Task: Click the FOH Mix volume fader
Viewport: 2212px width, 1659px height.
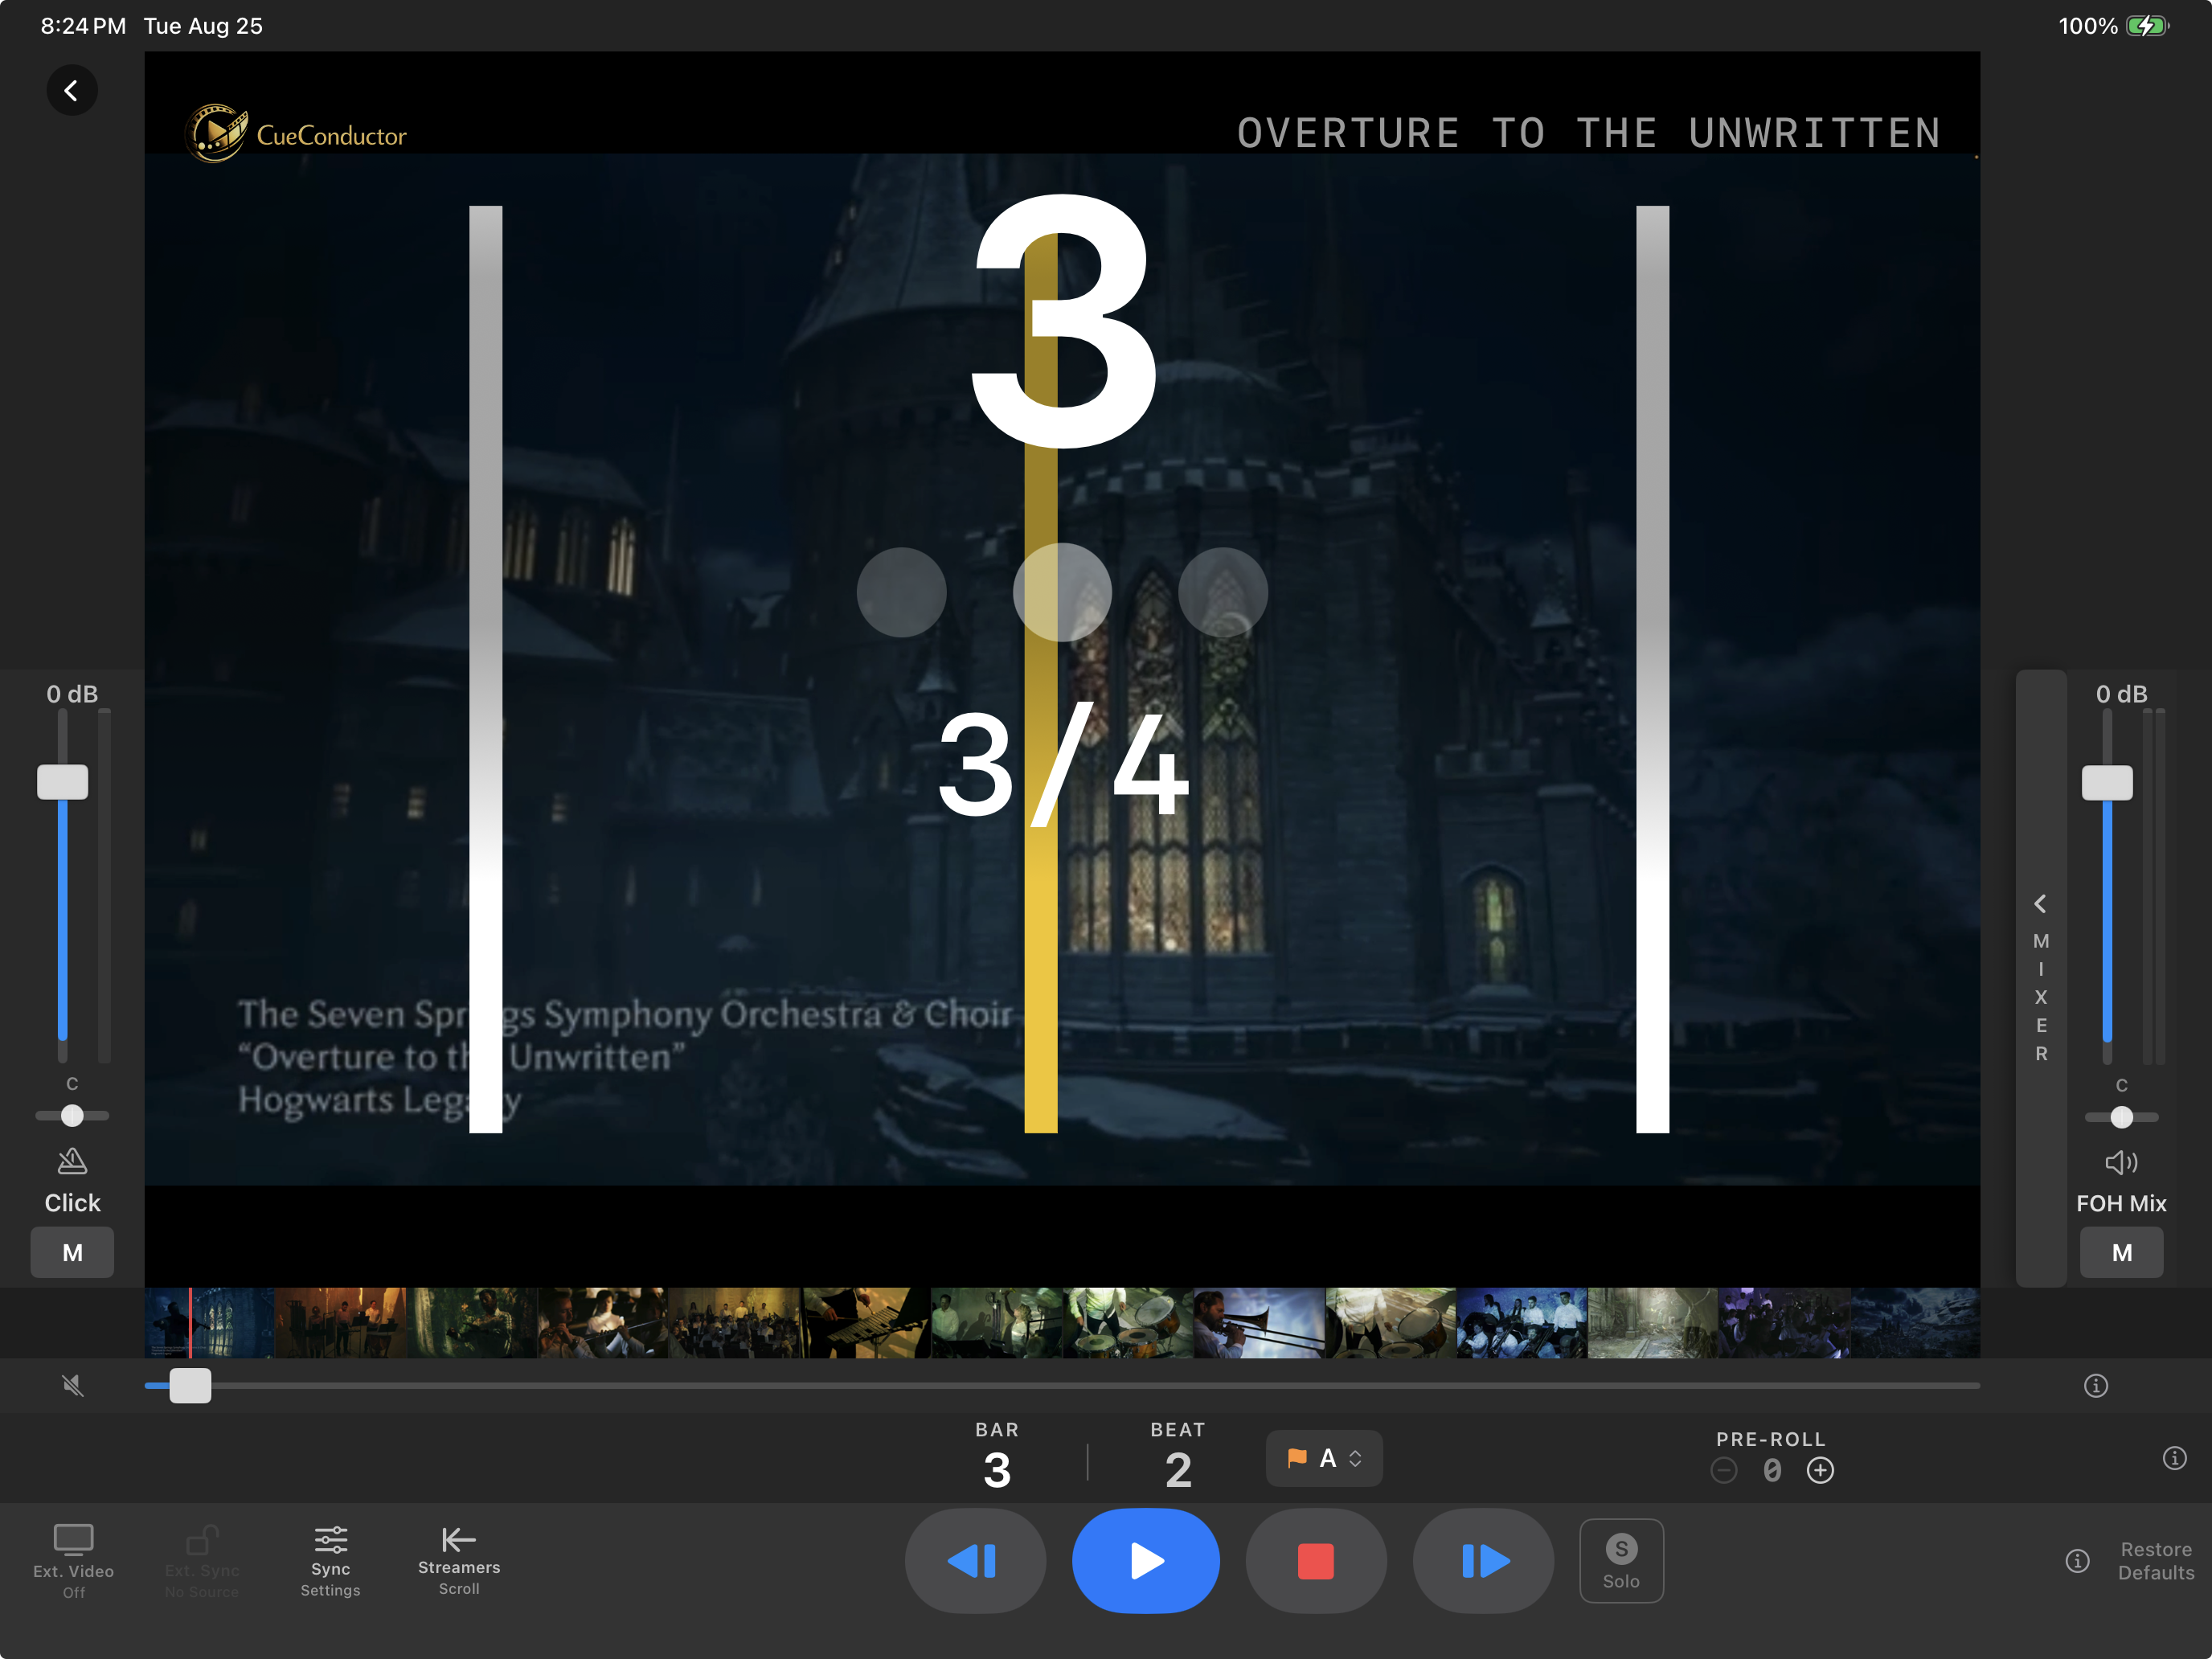Action: point(2107,782)
